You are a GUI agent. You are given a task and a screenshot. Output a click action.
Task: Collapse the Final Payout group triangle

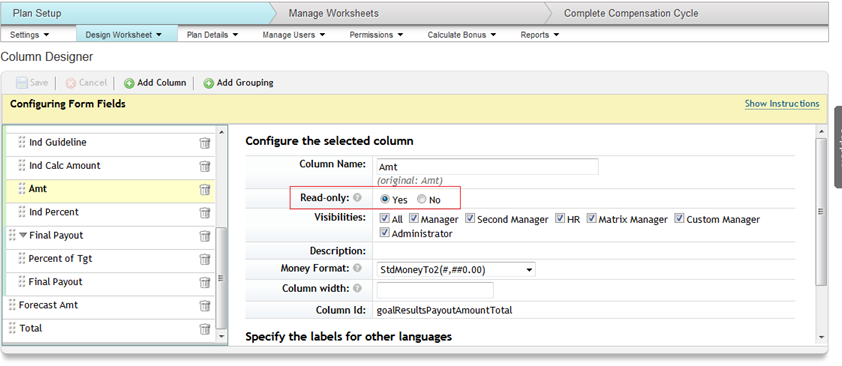23,235
